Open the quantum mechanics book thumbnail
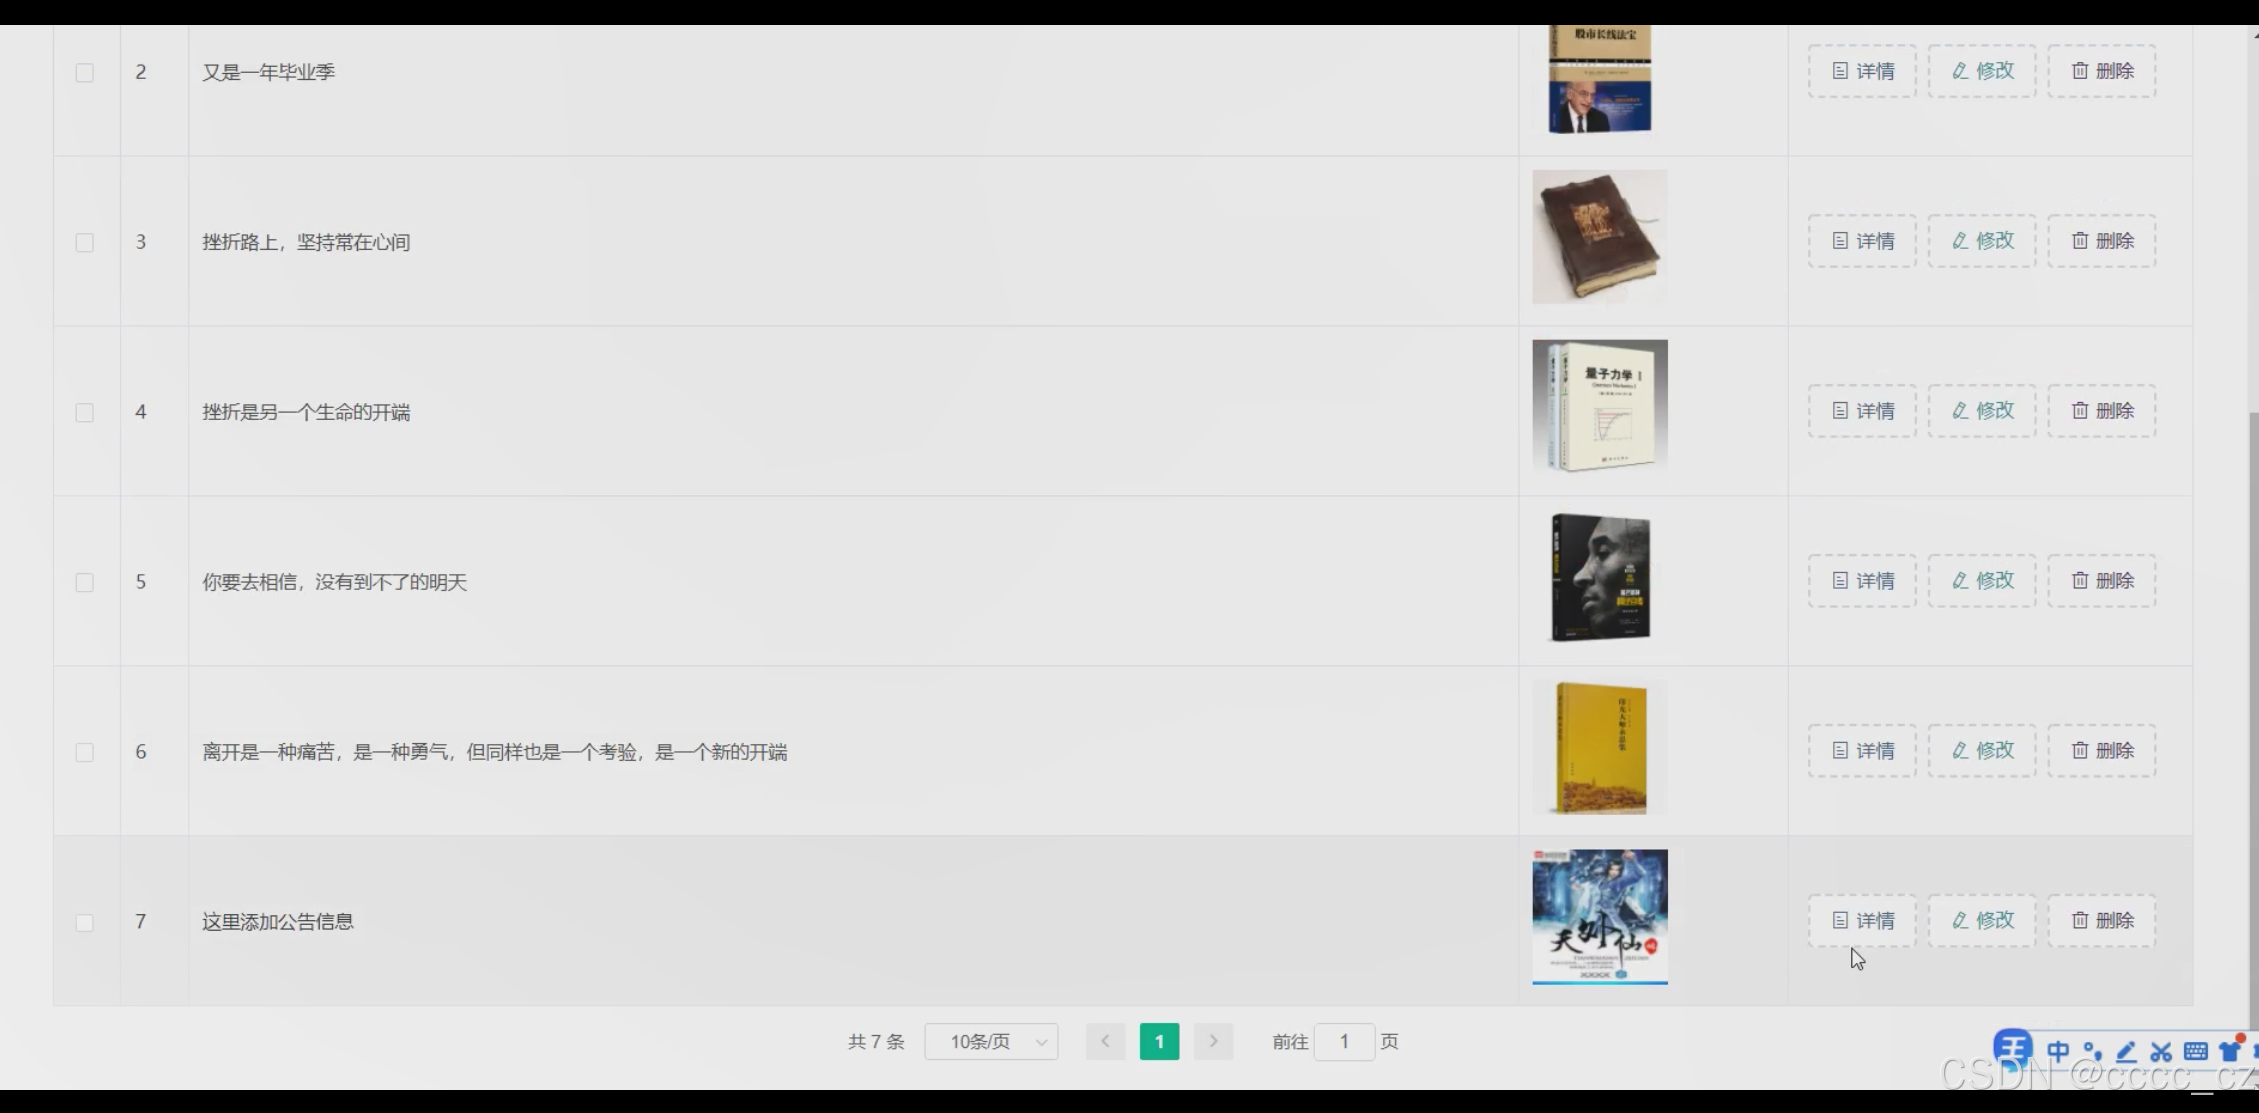 (1599, 406)
